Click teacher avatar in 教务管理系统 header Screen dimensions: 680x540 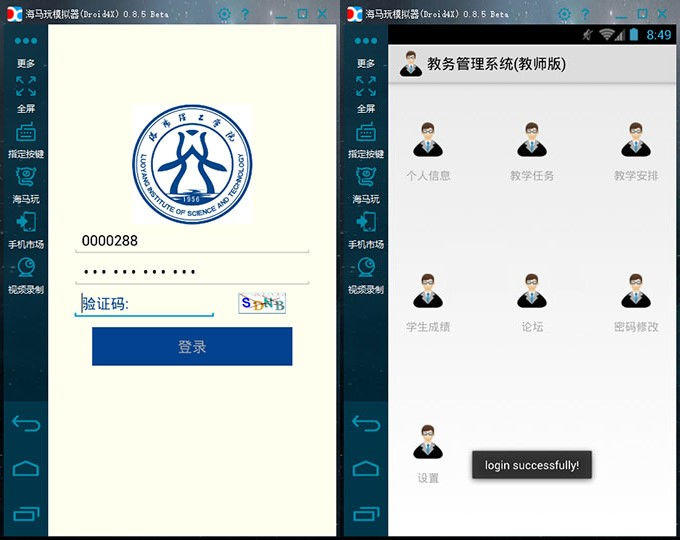coord(411,64)
